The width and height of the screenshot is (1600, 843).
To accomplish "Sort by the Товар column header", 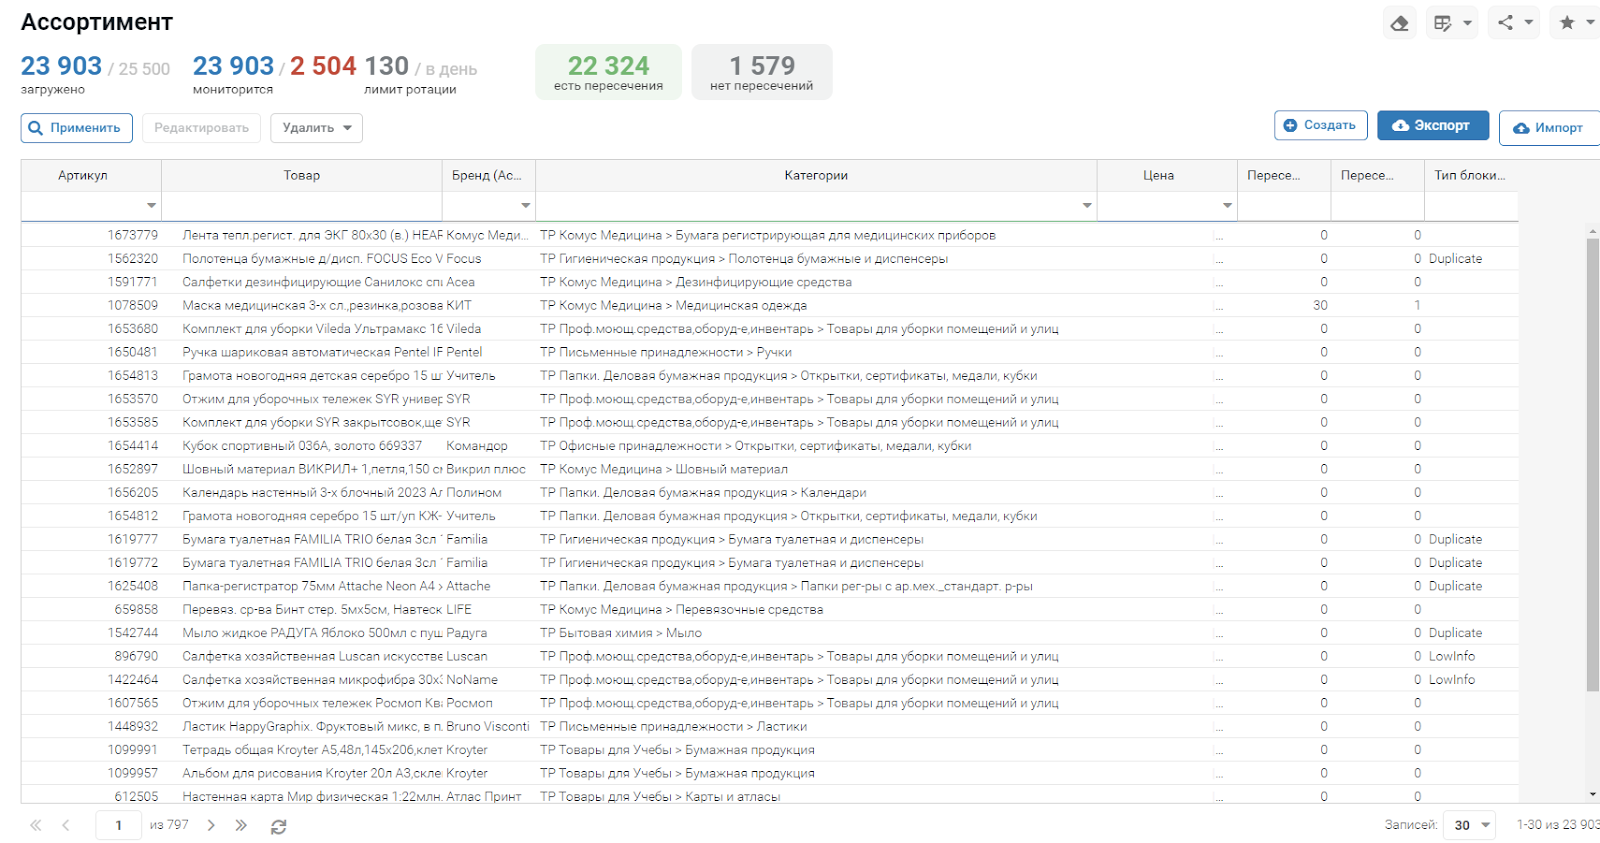I will click(301, 175).
